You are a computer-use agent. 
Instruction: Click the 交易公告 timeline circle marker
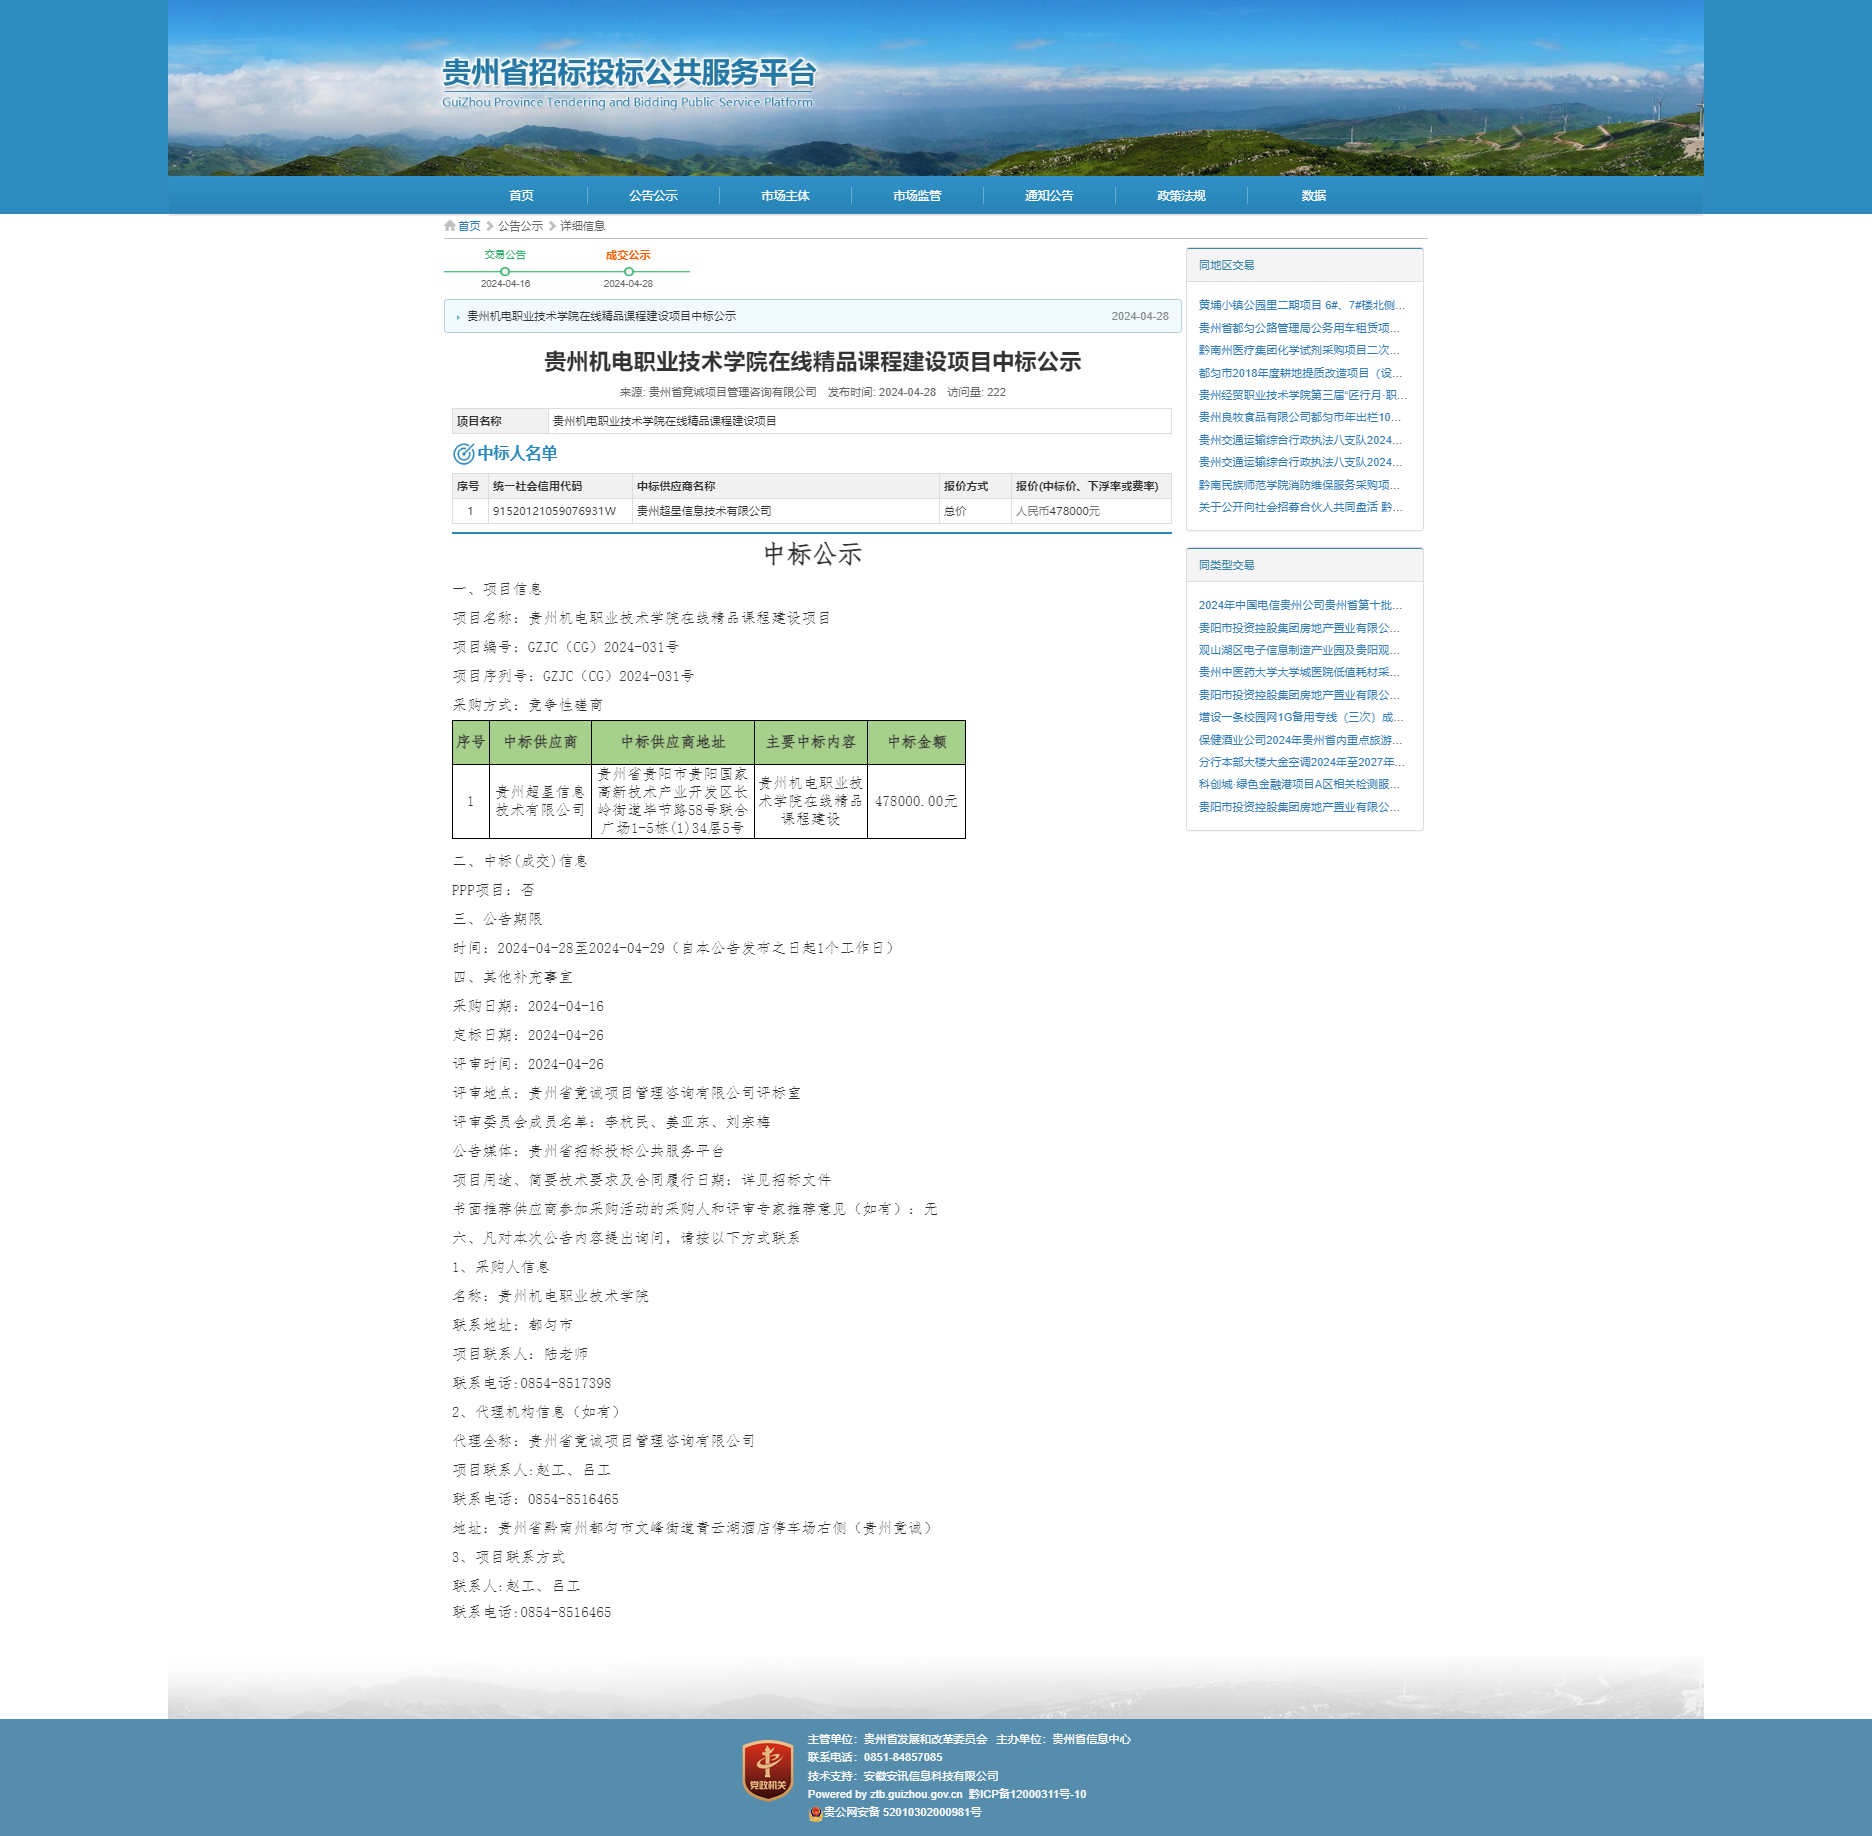click(505, 271)
